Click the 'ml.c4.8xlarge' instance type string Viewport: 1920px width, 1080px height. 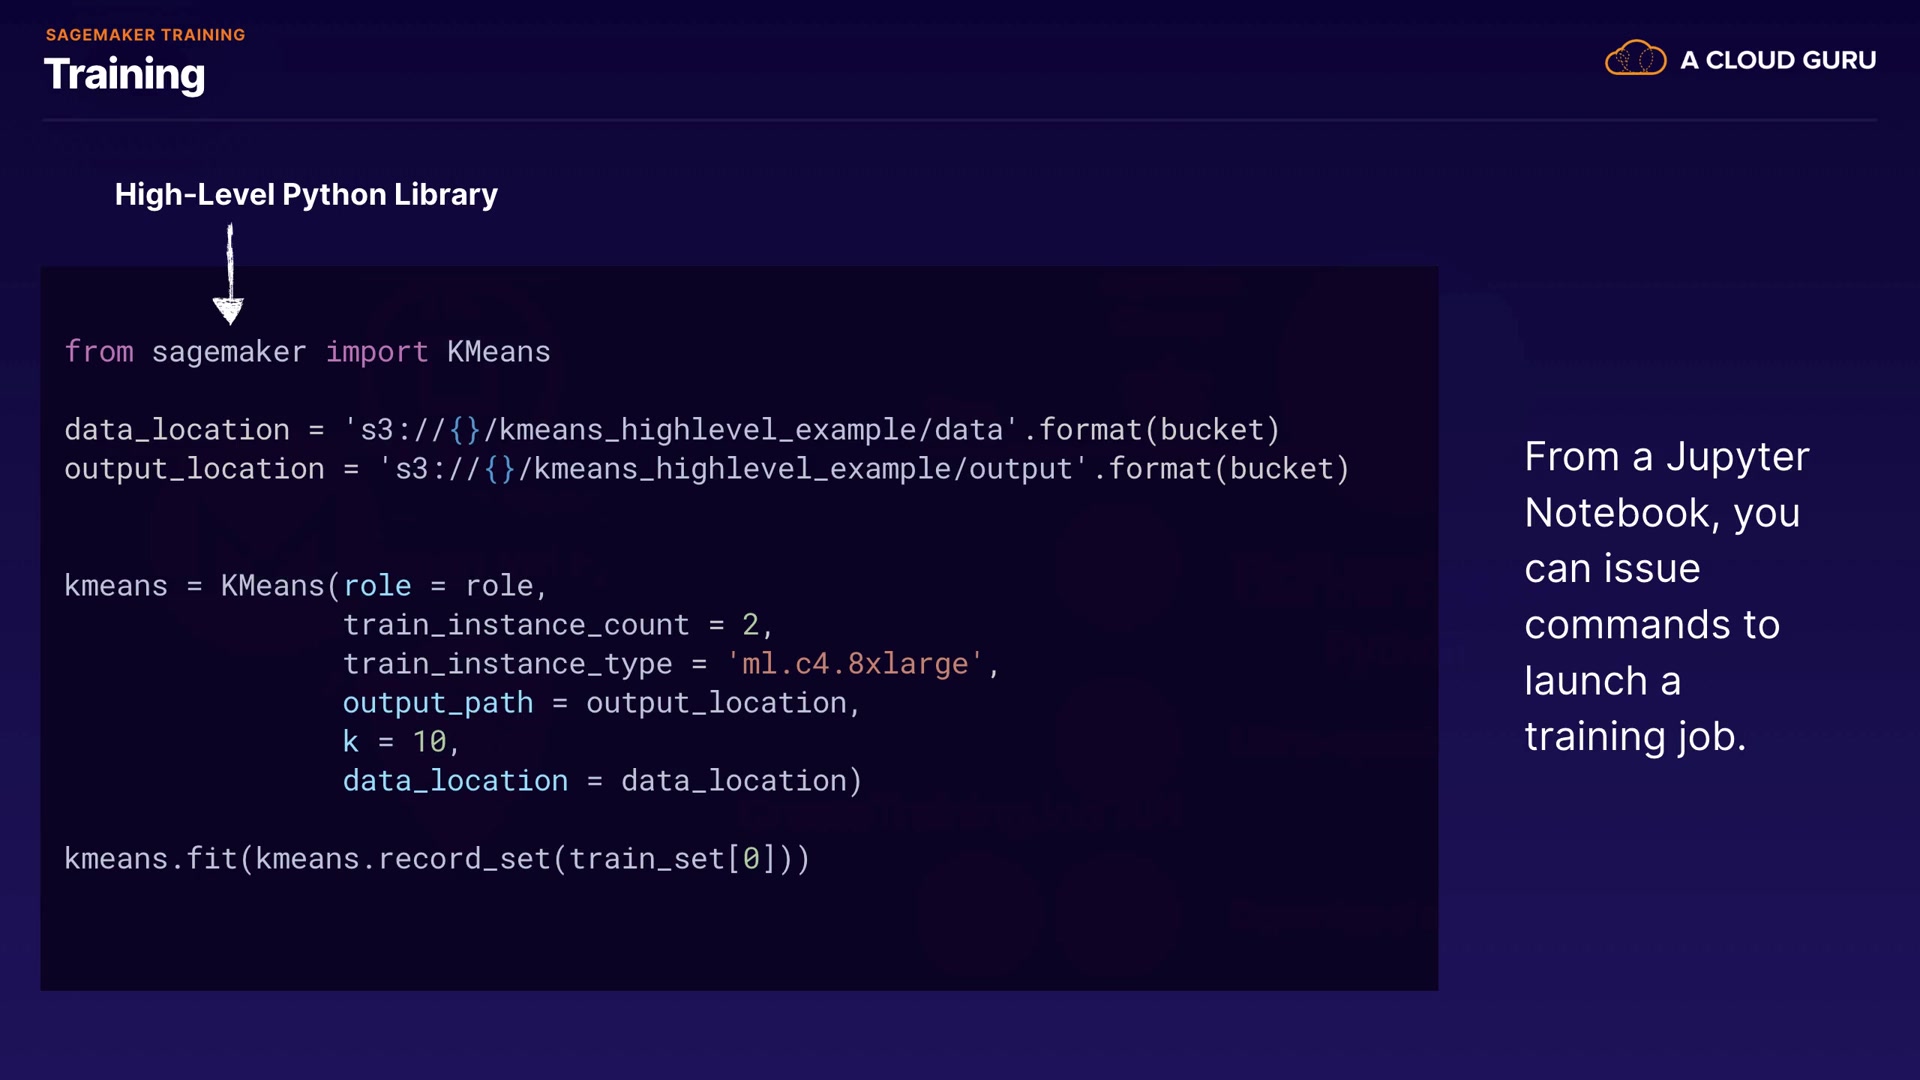pyautogui.click(x=855, y=664)
